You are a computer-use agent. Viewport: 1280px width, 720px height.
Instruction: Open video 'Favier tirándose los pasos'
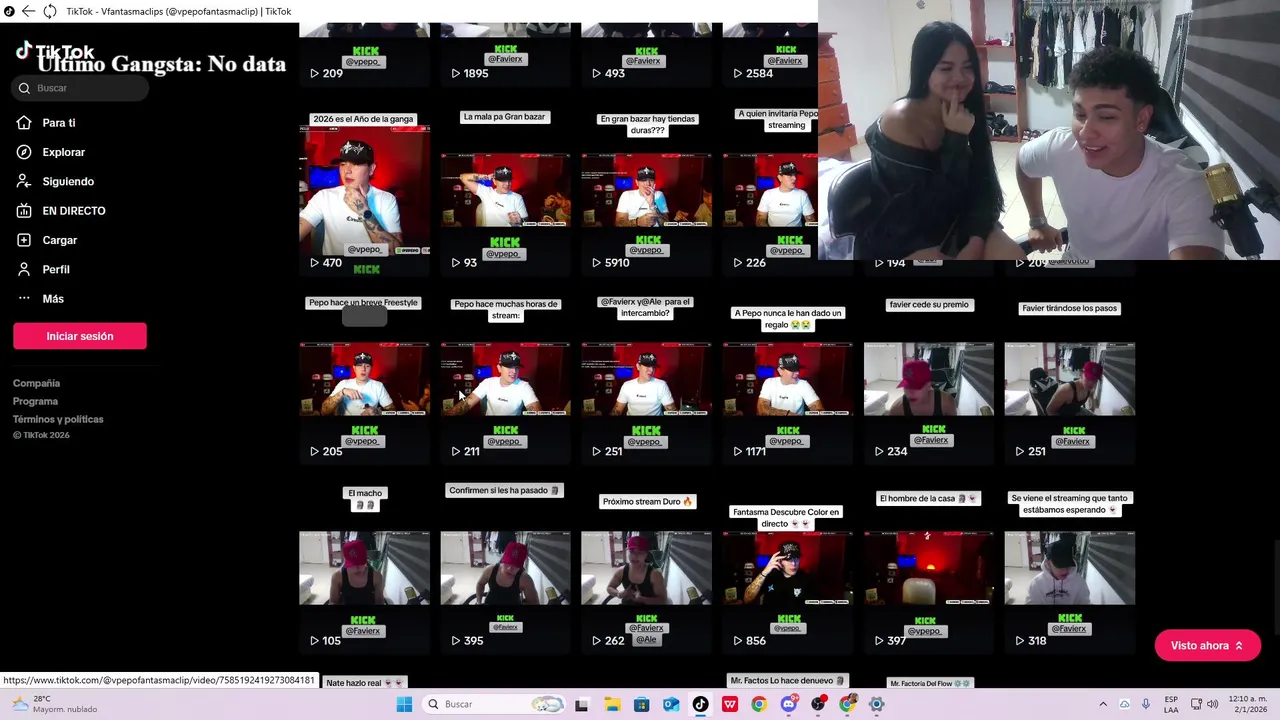1069,379
